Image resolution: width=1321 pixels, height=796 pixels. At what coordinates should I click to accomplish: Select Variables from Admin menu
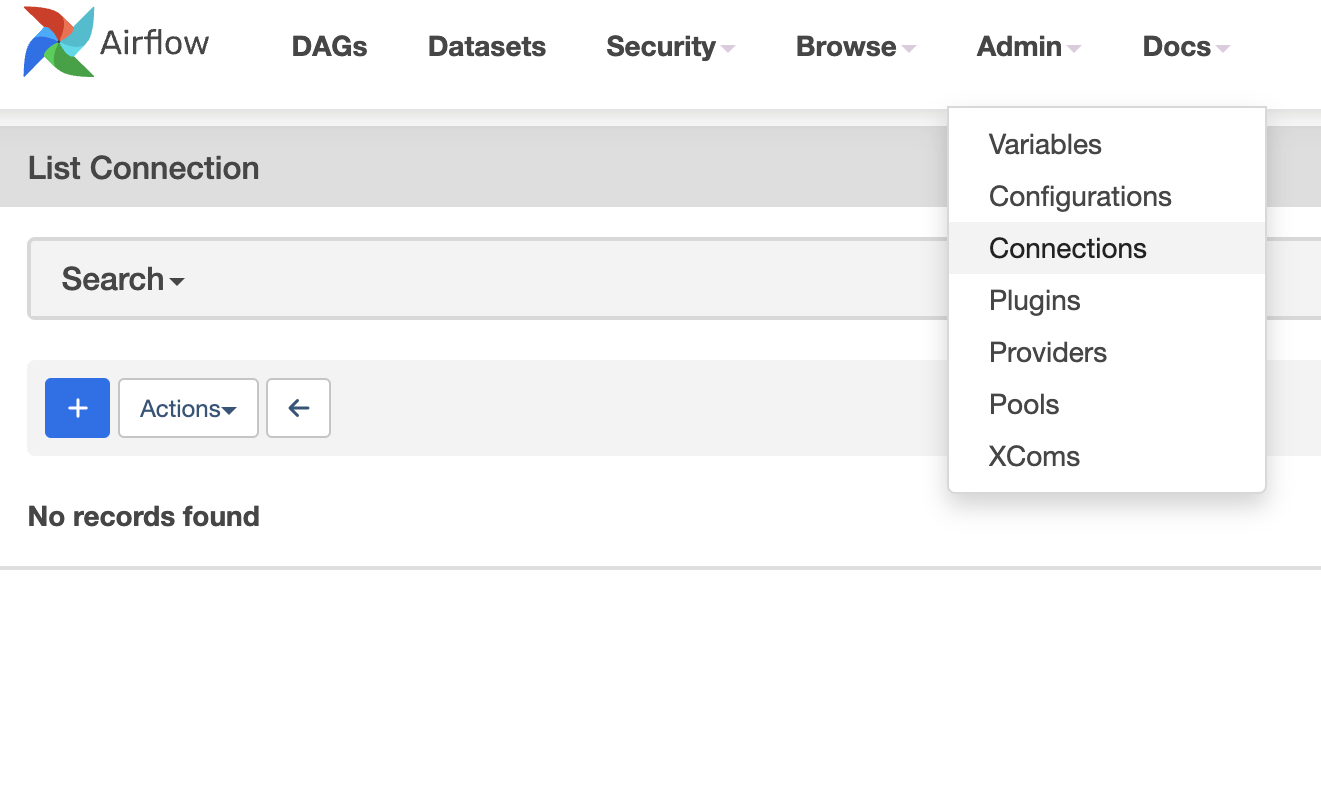click(x=1045, y=144)
